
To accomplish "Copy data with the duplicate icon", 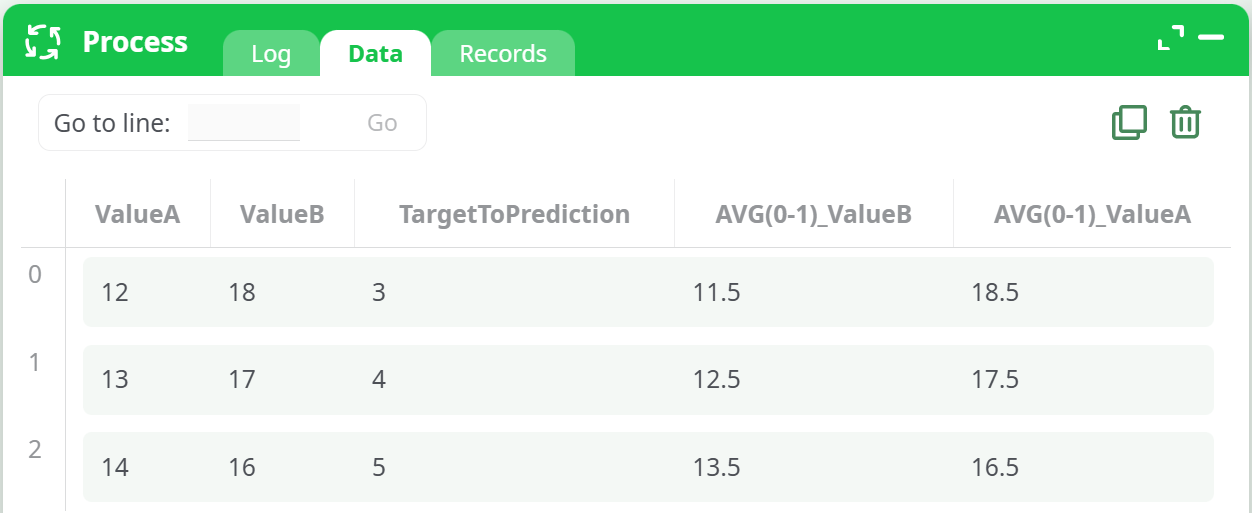I will (1129, 122).
